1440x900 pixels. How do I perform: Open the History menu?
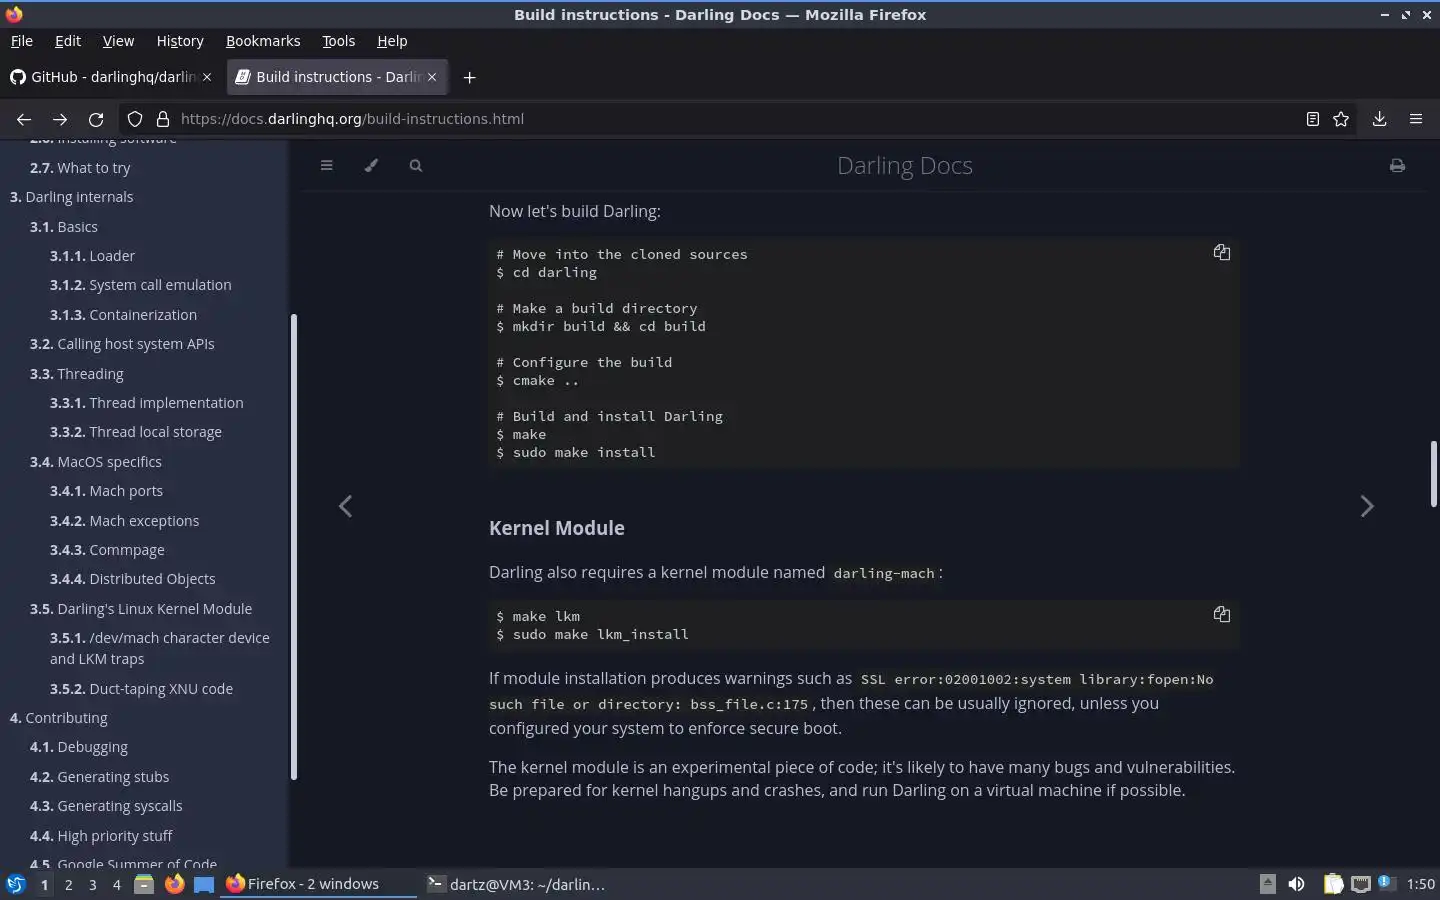click(x=180, y=41)
